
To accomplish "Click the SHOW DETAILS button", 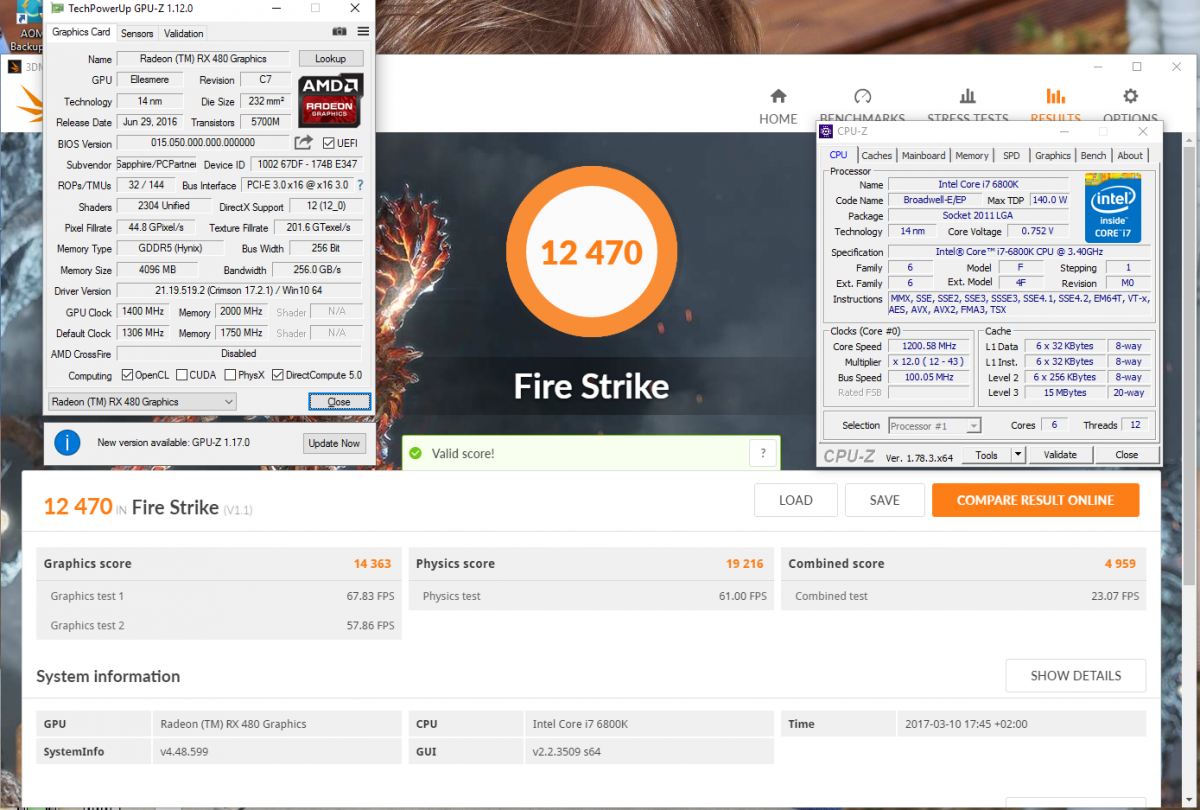I will 1076,675.
